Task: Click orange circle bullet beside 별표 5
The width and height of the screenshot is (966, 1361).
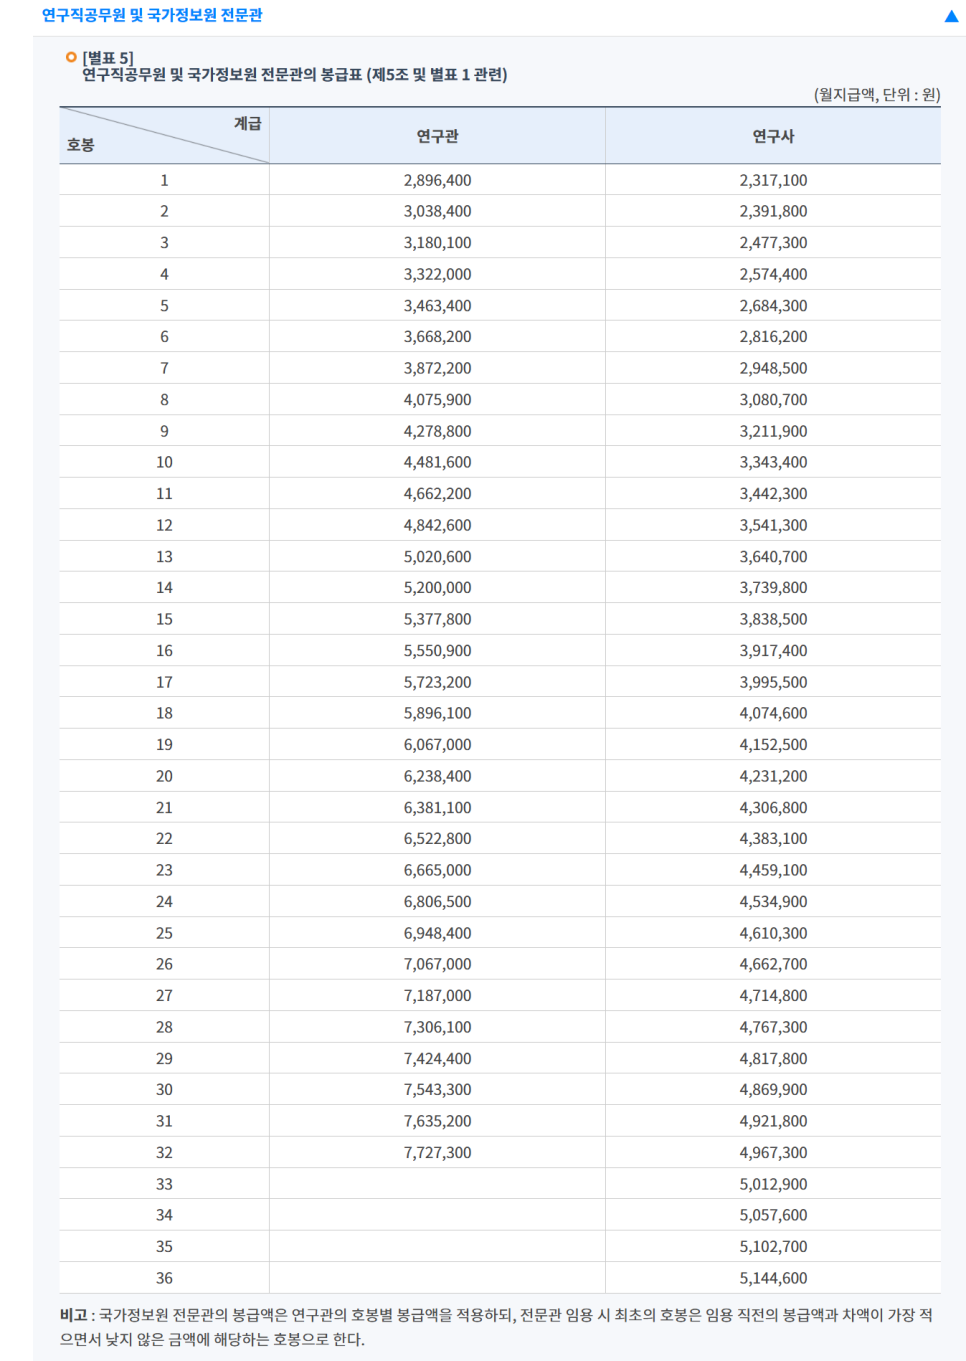Action: [71, 57]
